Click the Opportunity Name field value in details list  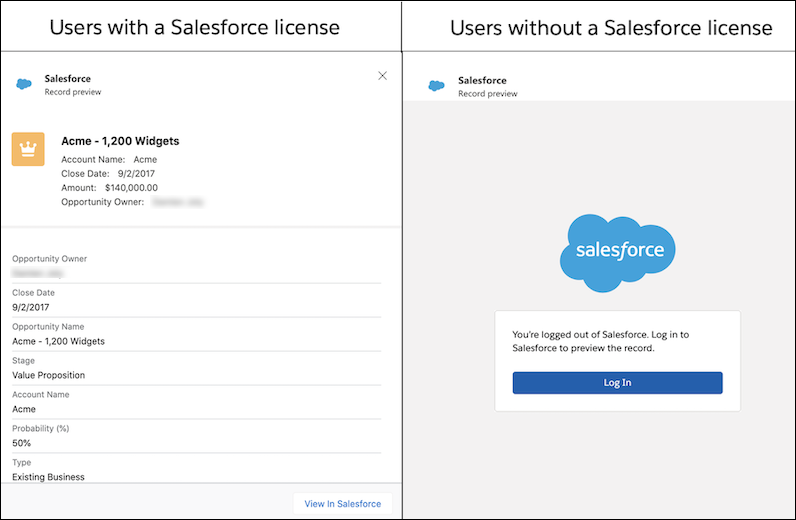click(x=58, y=341)
